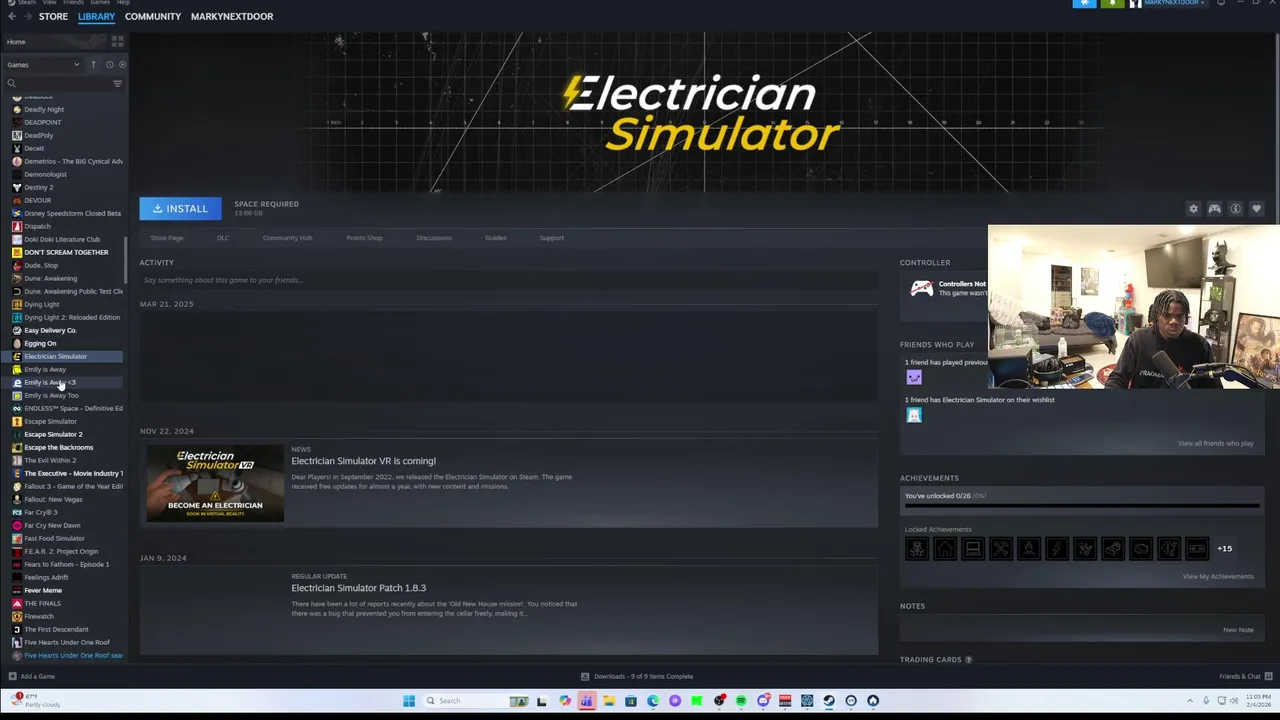1280x720 pixels.
Task: Click the trading cards help icon
Action: point(968,660)
